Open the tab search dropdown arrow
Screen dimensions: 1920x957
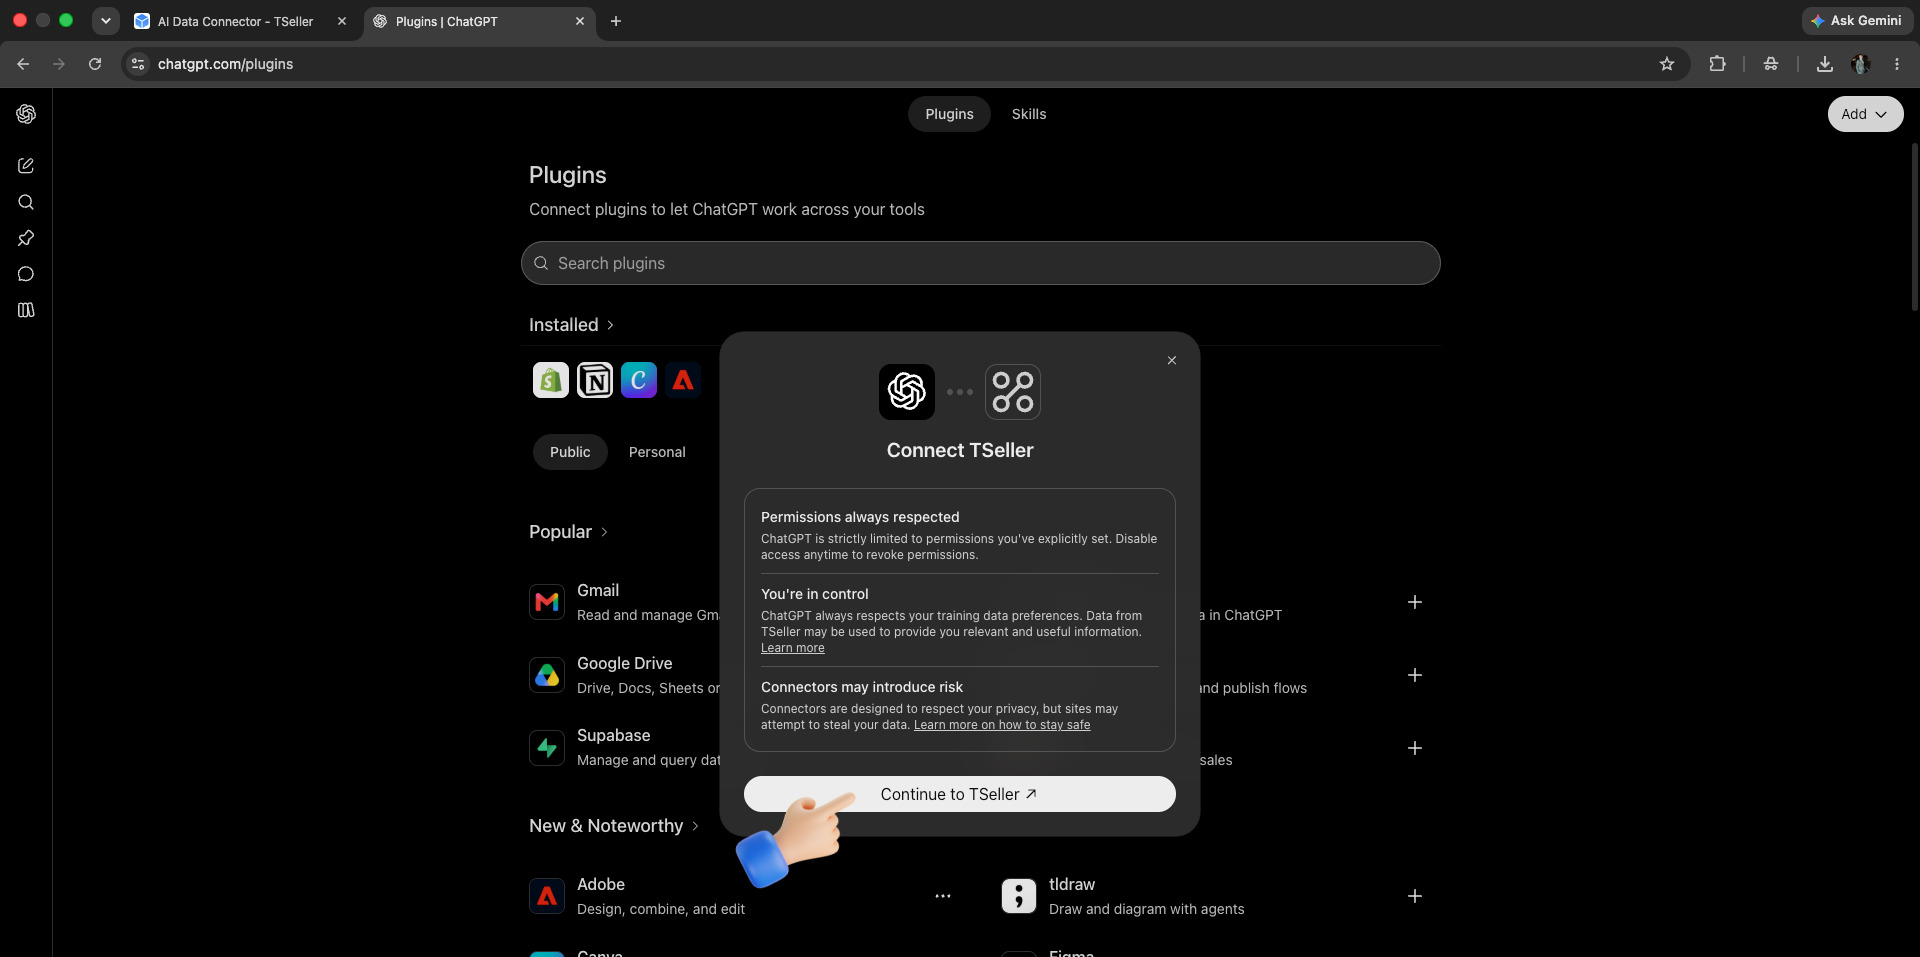pyautogui.click(x=105, y=21)
